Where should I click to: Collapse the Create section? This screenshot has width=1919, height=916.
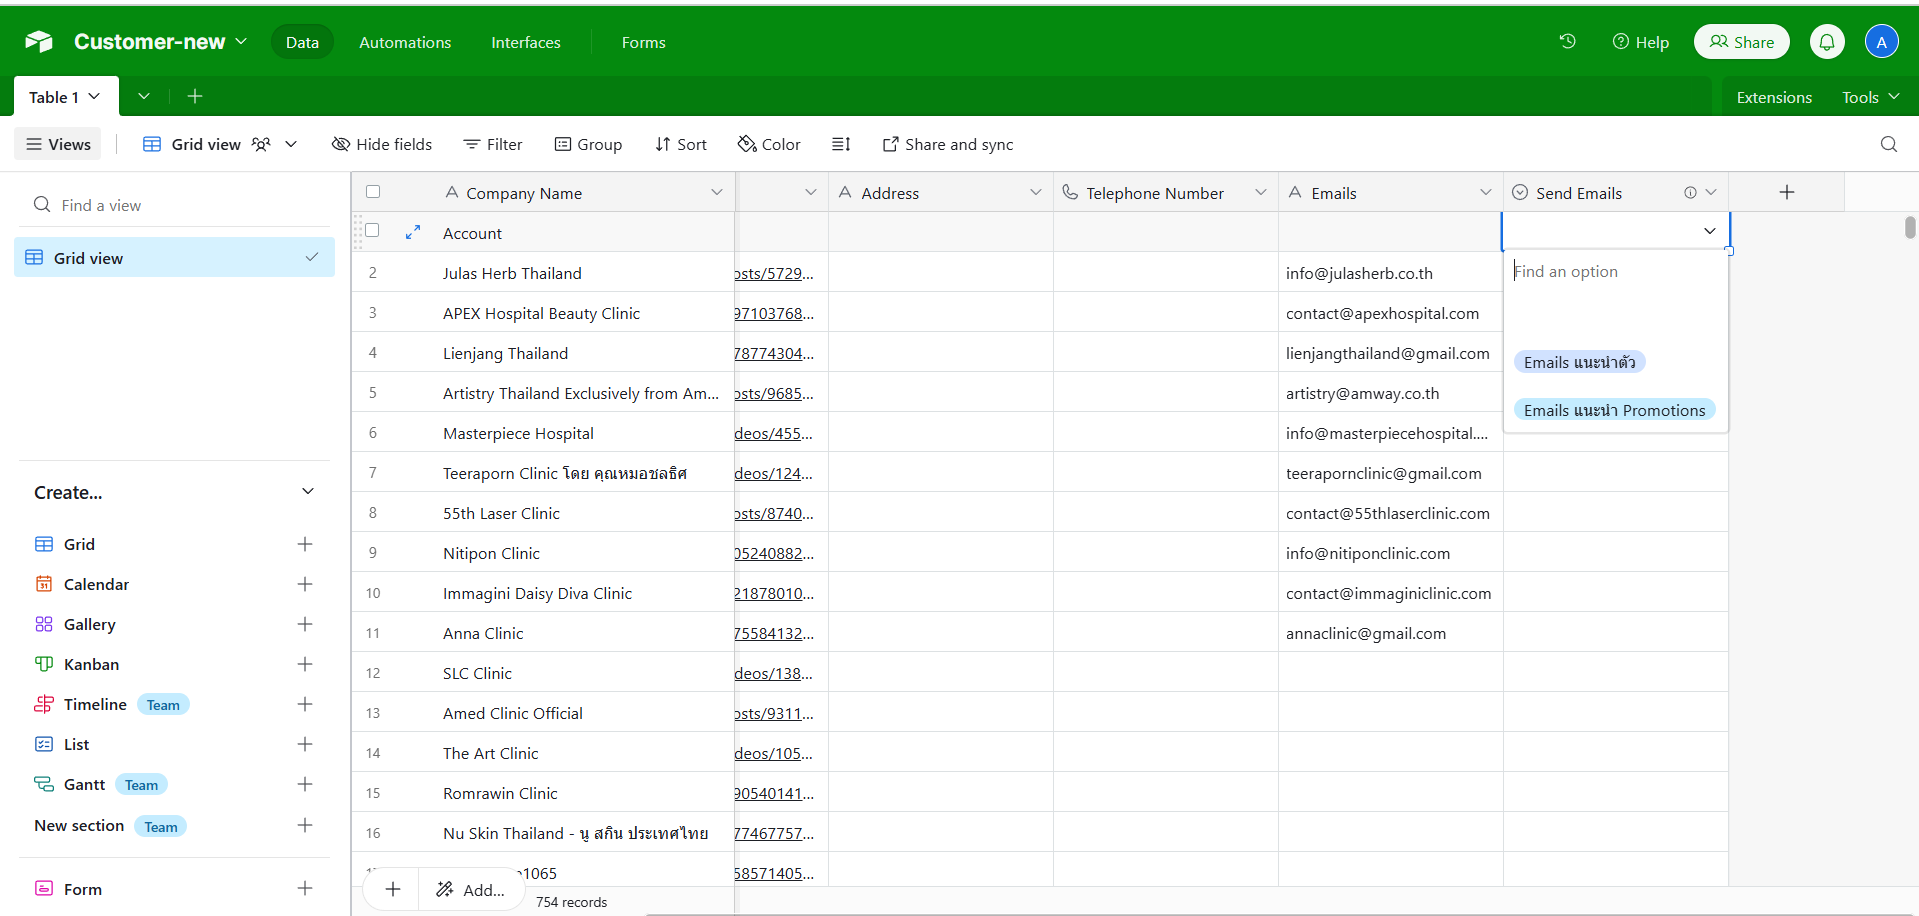[307, 492]
